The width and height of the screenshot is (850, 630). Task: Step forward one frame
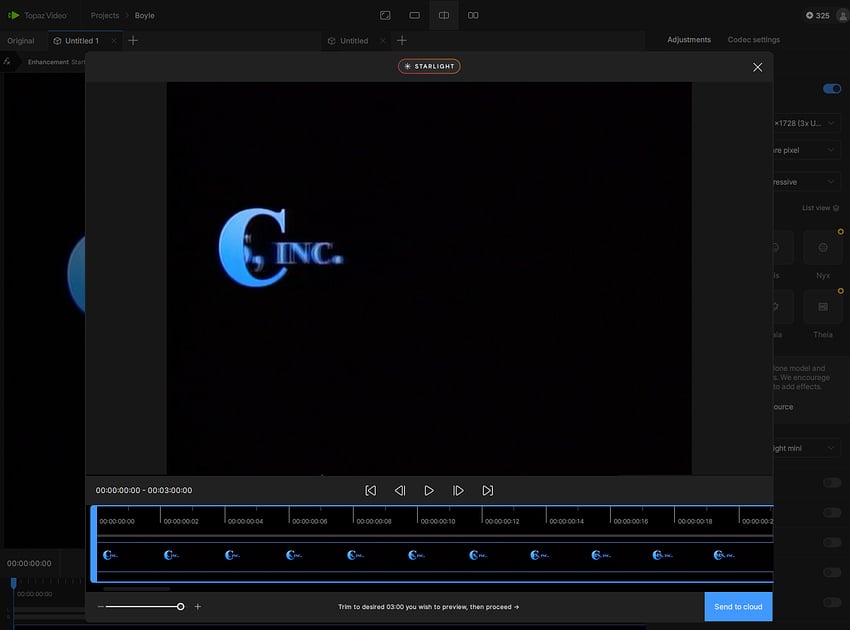458,491
